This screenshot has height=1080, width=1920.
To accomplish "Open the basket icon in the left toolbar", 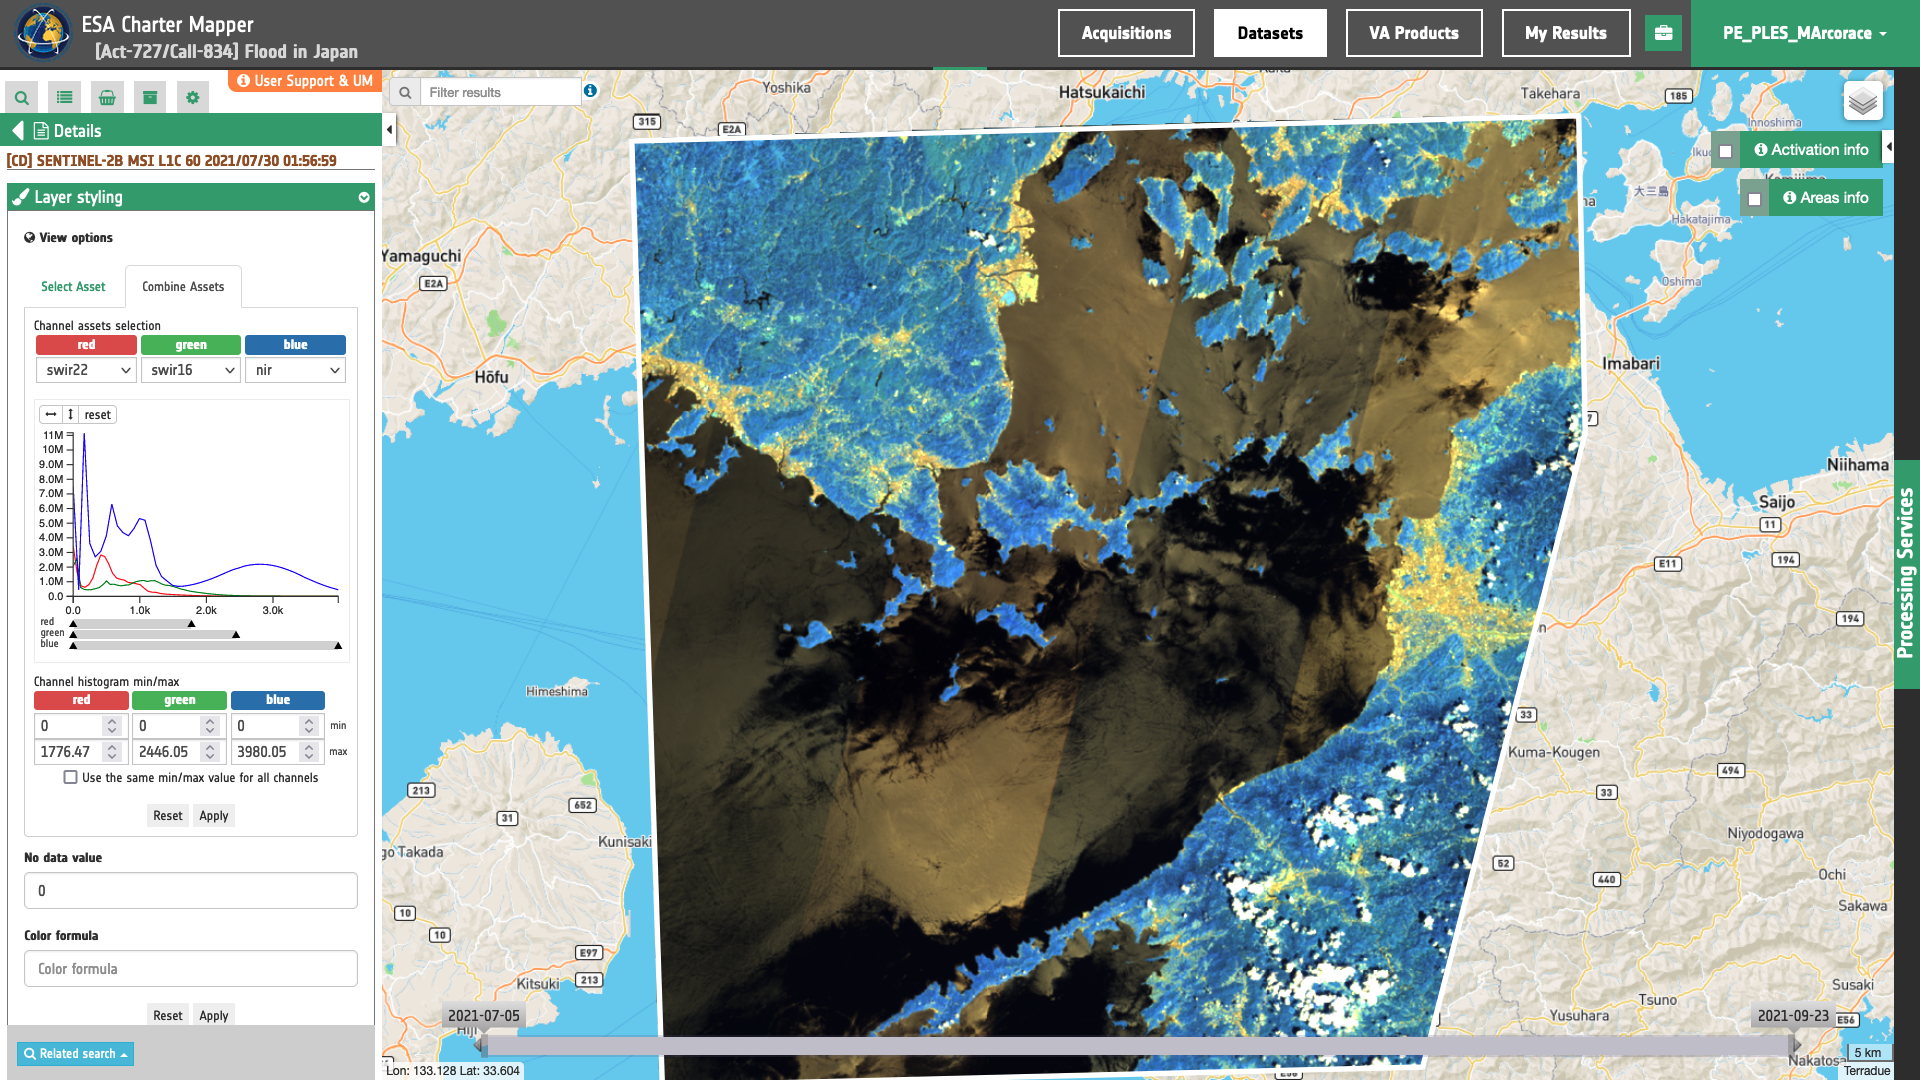I will [107, 97].
